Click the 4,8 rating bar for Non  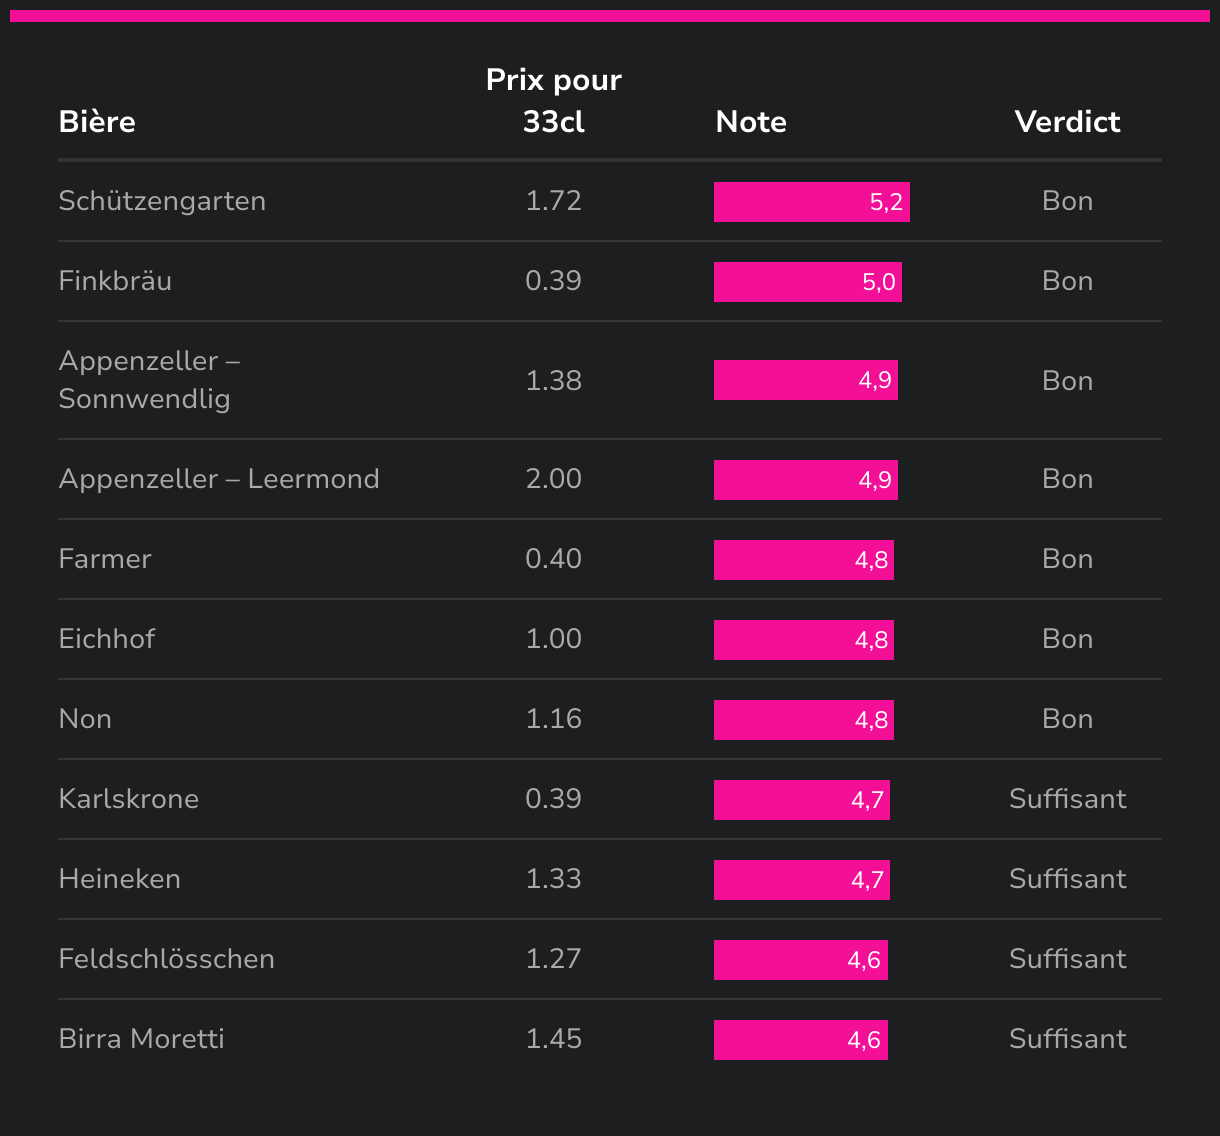[803, 720]
